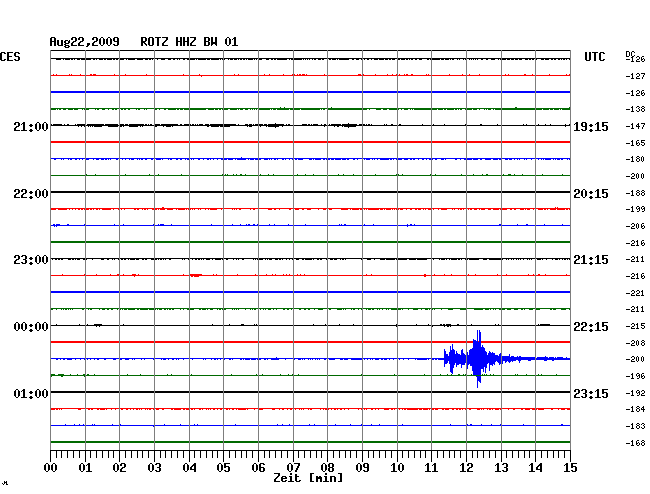
Task: Click the 22:00 local time label
Action: point(31,194)
